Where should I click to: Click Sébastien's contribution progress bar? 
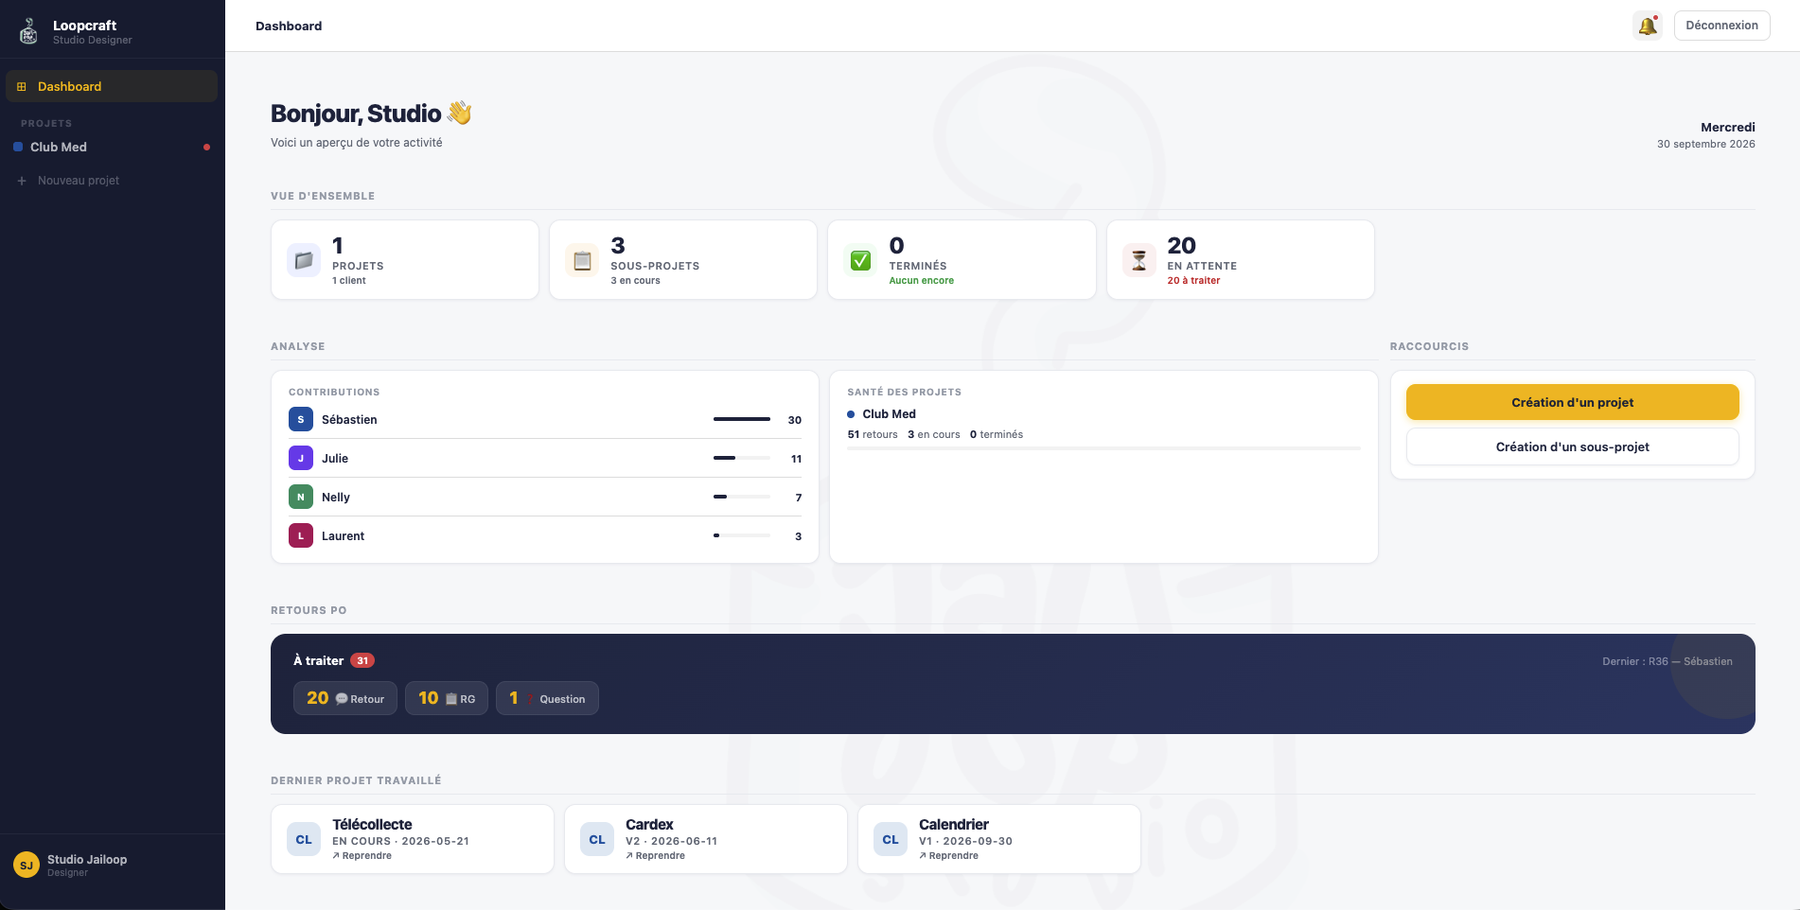tap(742, 419)
